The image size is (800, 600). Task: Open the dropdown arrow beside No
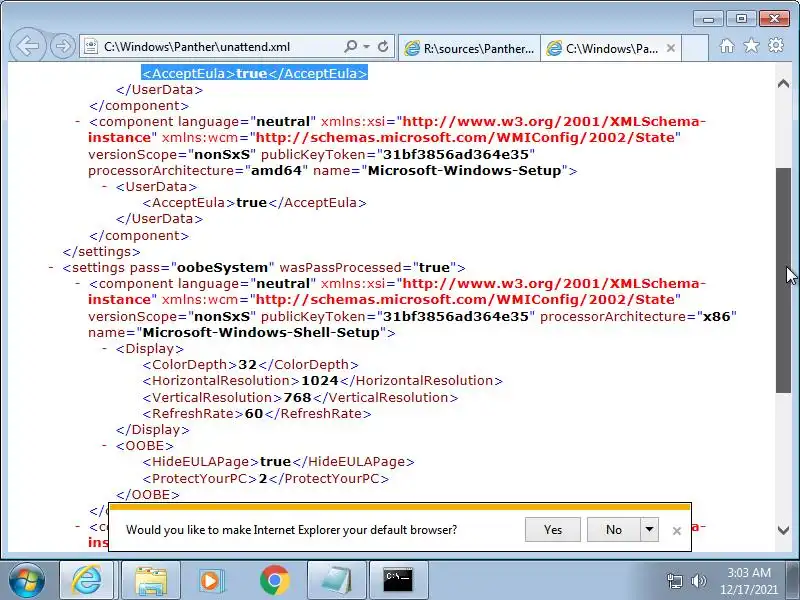pos(649,530)
